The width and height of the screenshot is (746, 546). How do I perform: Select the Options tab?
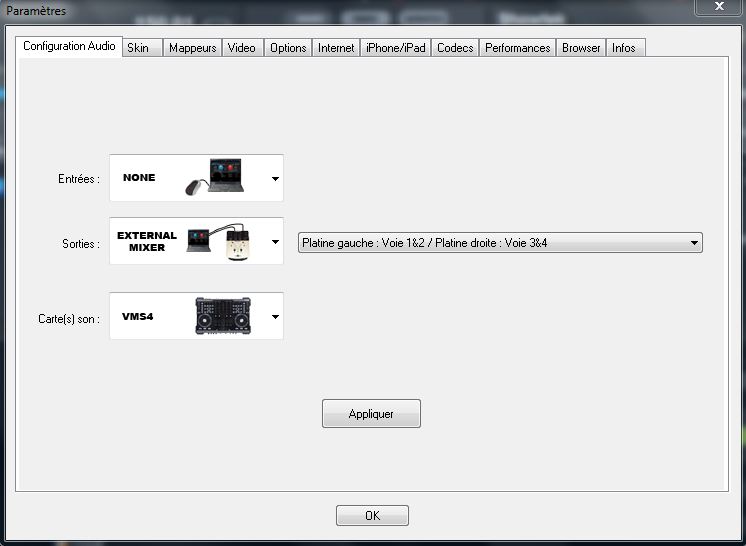coord(288,48)
